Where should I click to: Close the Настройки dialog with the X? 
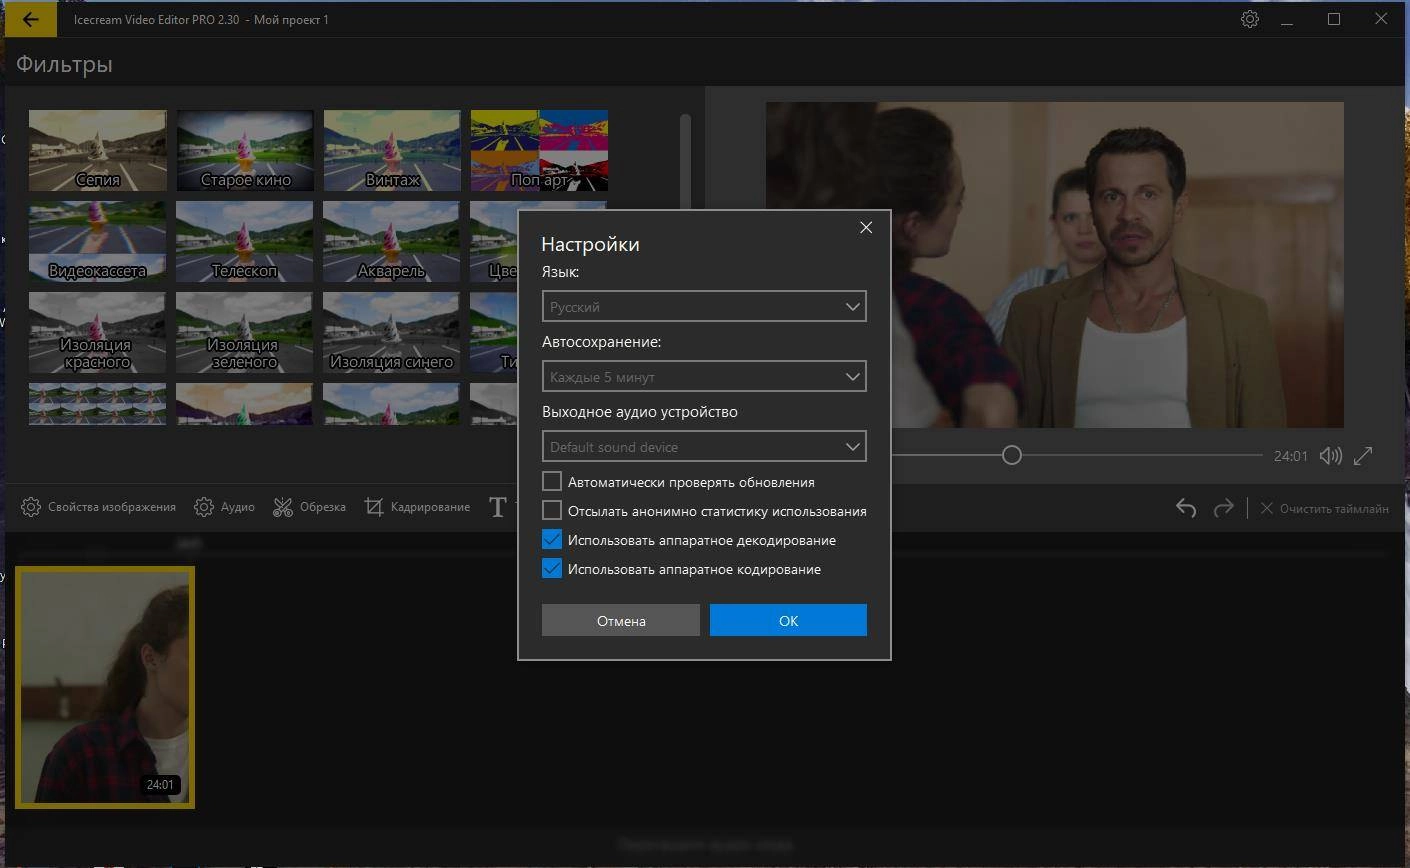point(866,228)
